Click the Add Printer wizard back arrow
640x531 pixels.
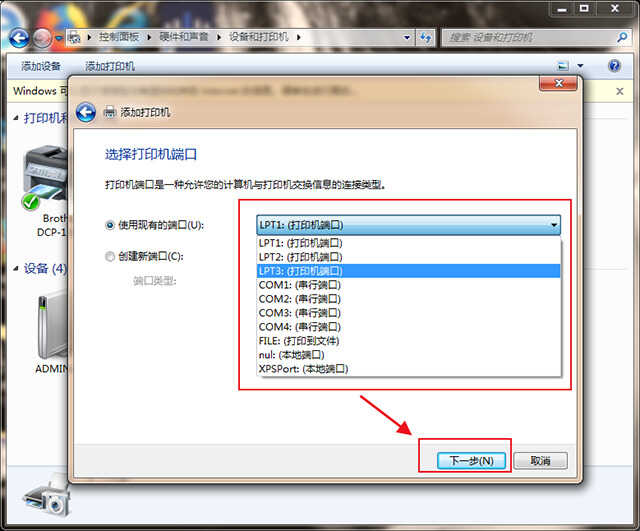(x=86, y=112)
